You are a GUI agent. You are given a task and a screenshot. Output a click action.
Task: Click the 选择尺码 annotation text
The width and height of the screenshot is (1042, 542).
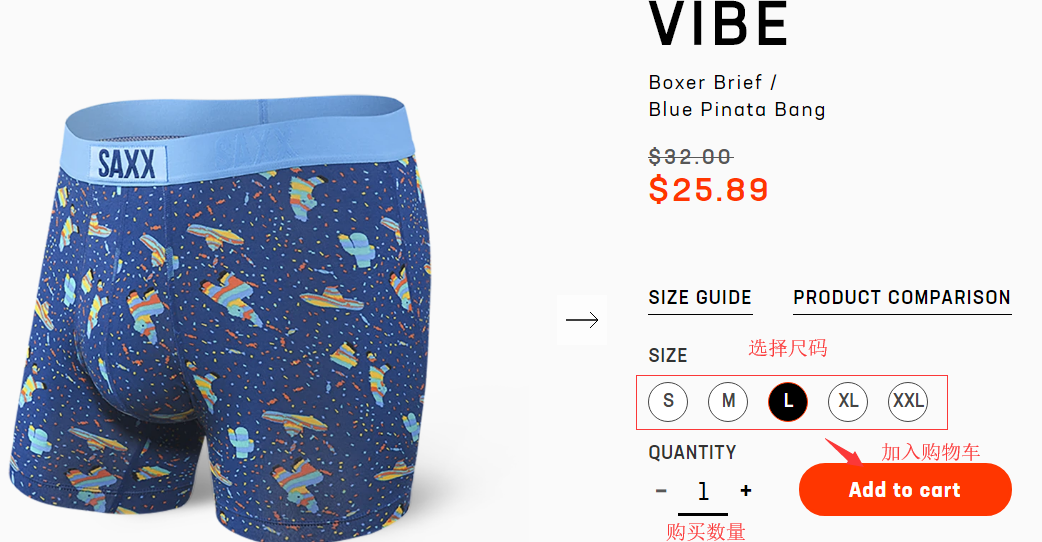[787, 348]
